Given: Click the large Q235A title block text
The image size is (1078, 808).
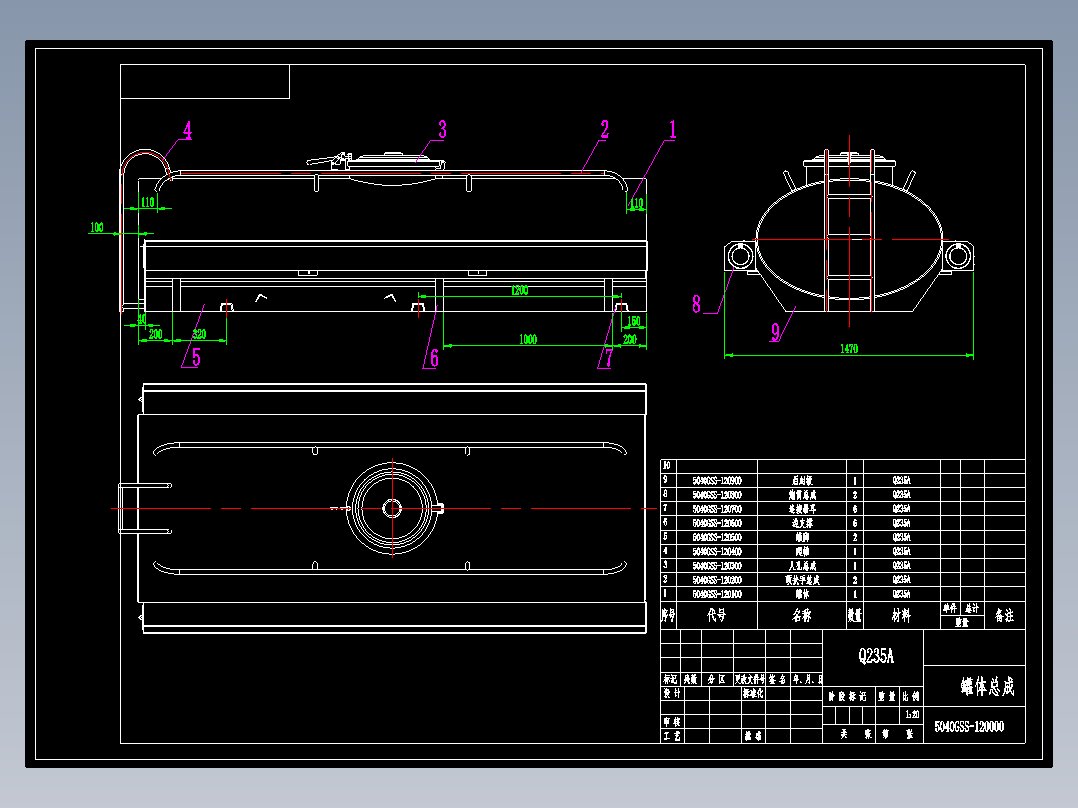Looking at the screenshot, I should tap(876, 656).
